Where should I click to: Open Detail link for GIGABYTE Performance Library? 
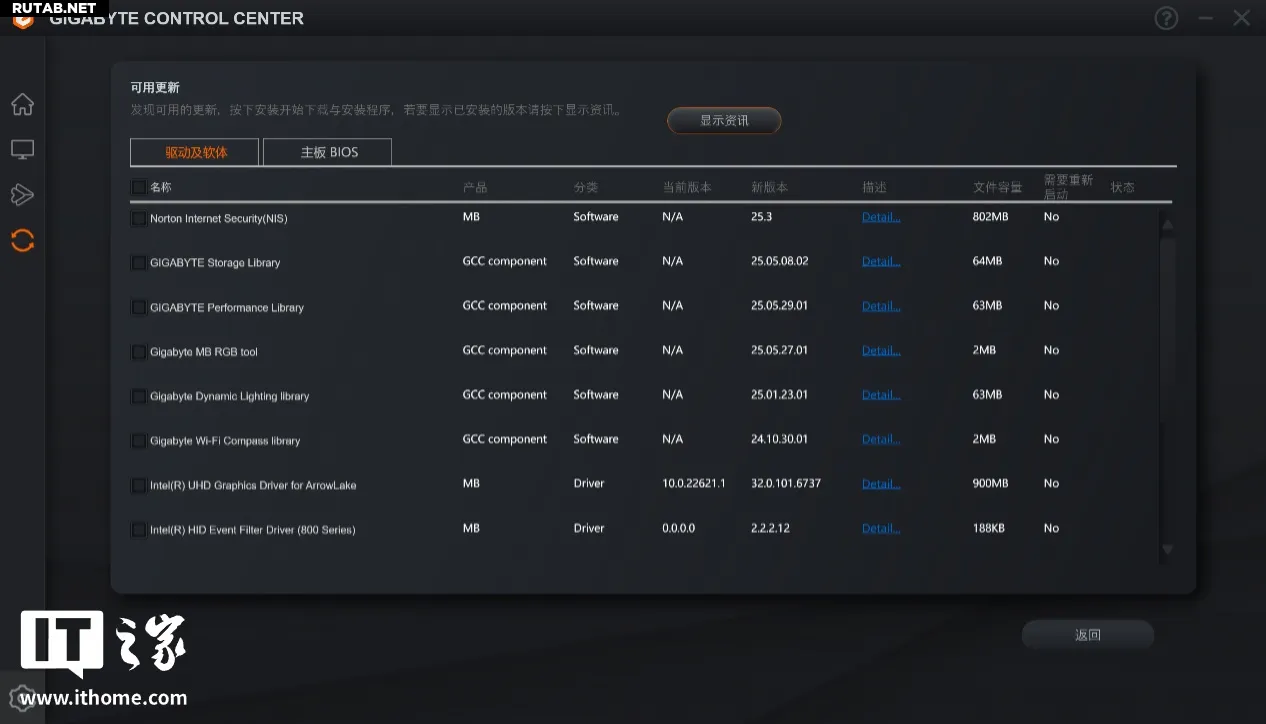point(881,306)
